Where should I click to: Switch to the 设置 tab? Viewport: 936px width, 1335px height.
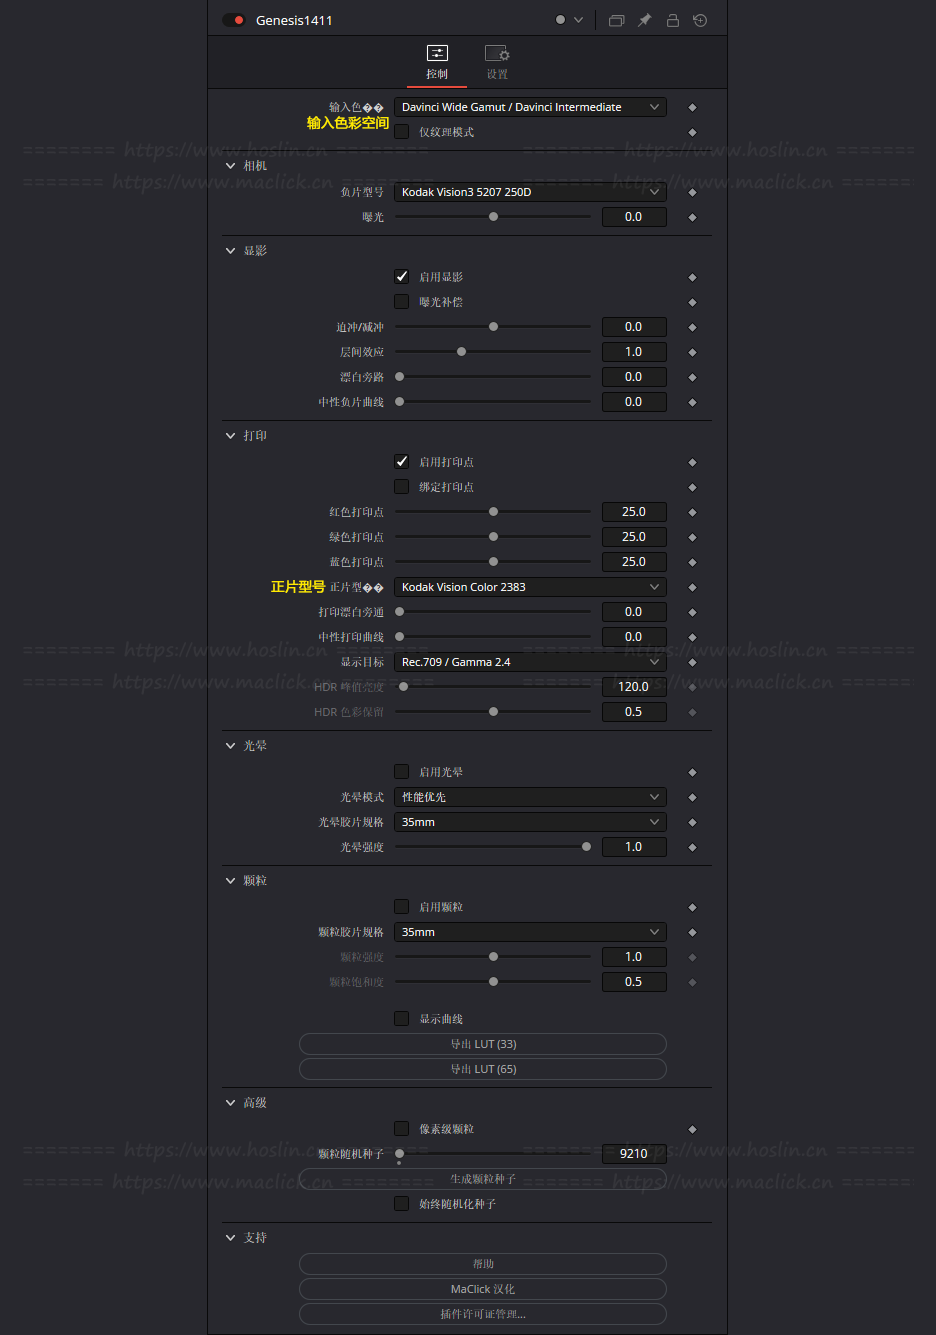pos(497,62)
